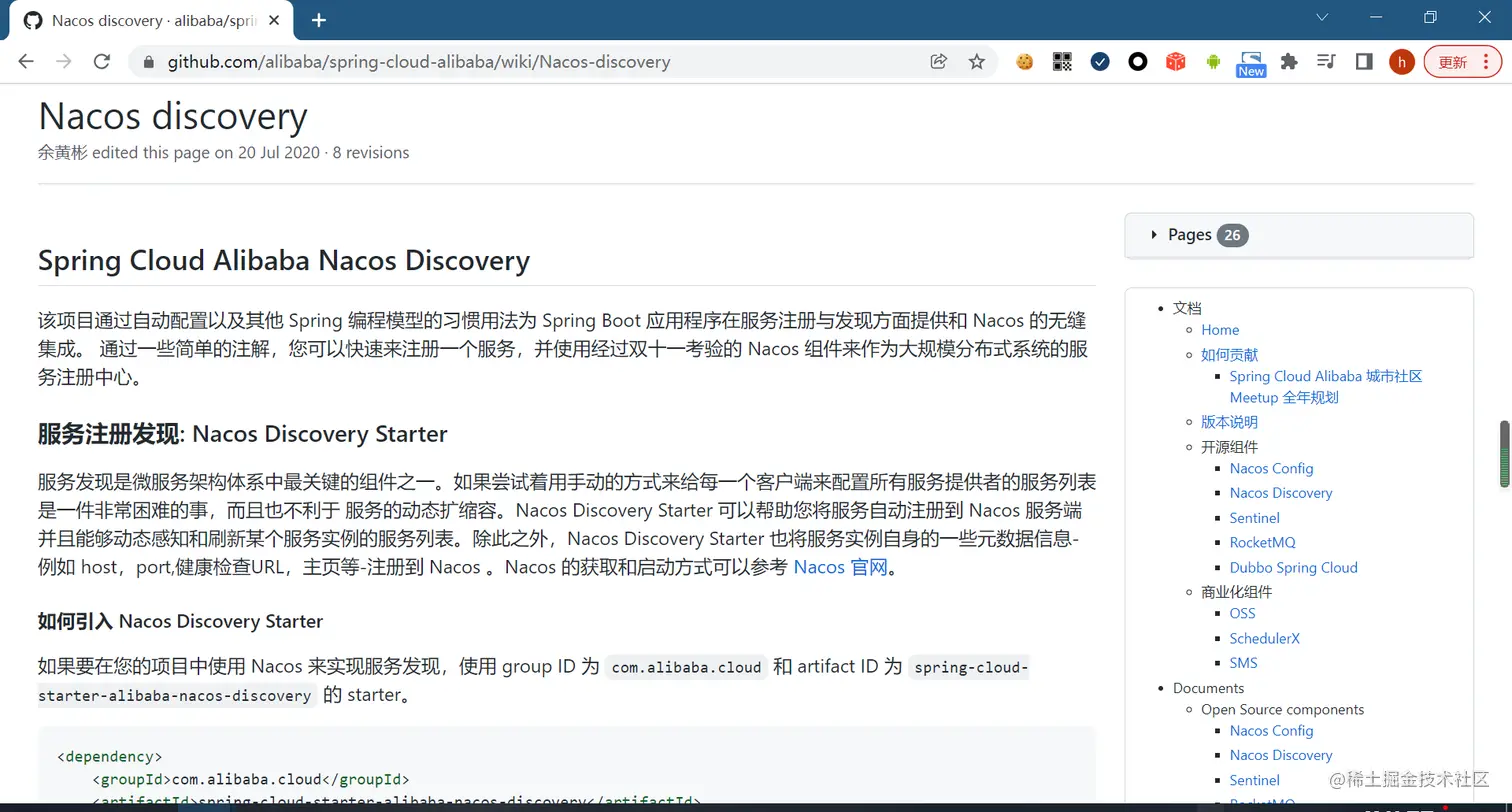
Task: Click the browser forward arrow
Action: [64, 62]
